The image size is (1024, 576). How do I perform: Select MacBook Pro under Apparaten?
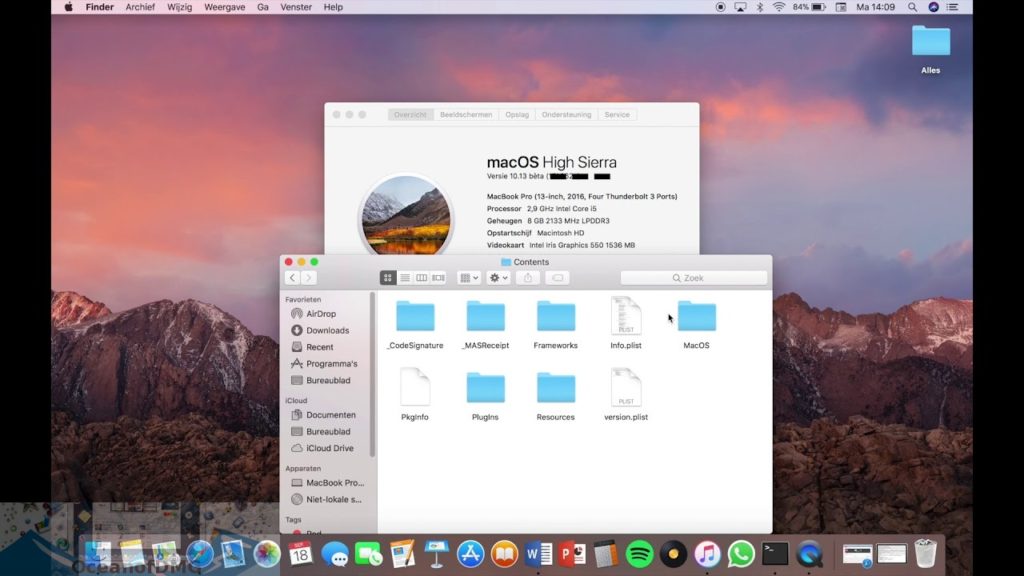click(x=328, y=483)
